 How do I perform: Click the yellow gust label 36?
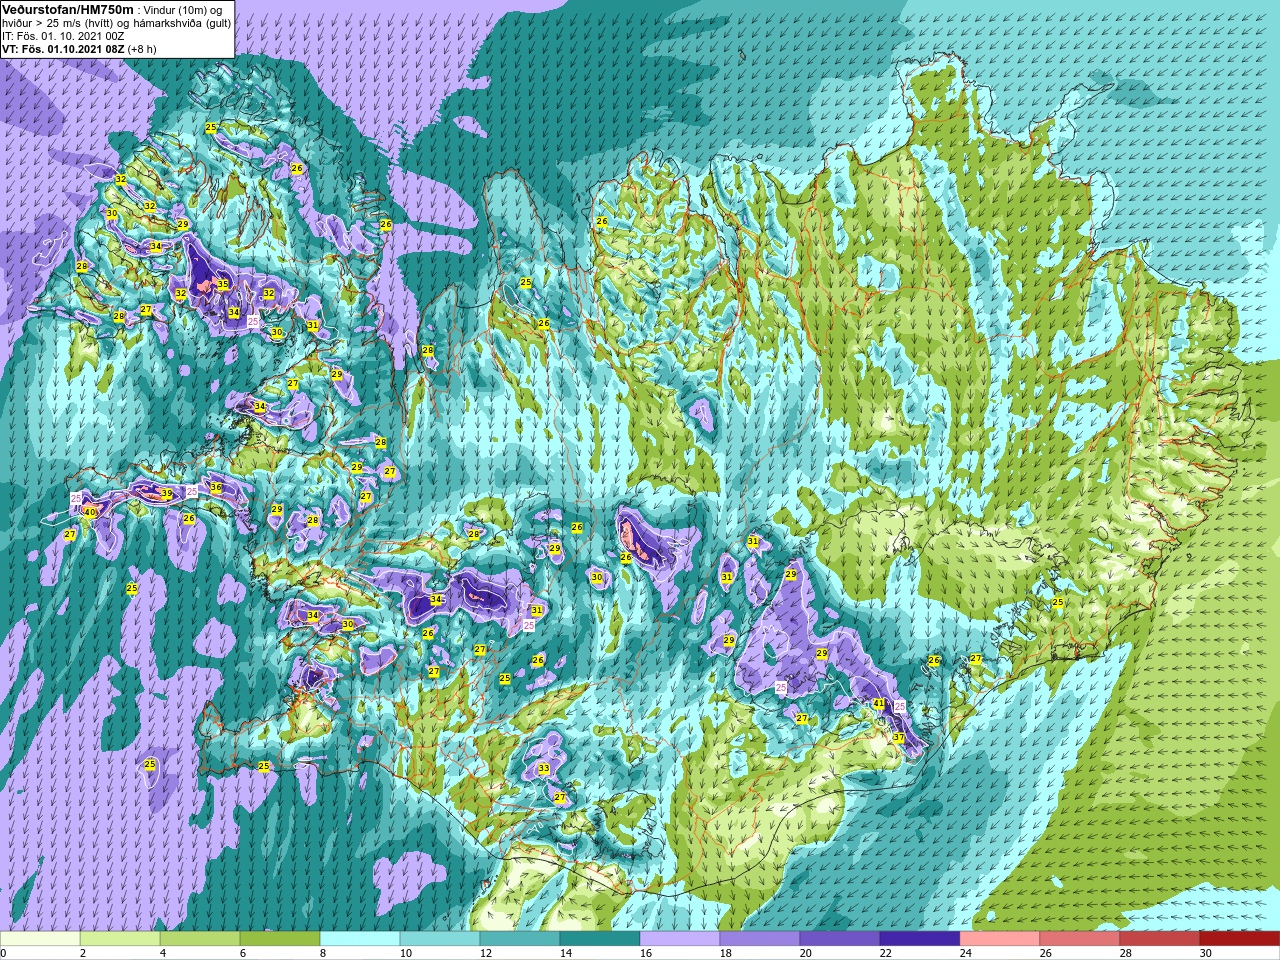(x=216, y=487)
